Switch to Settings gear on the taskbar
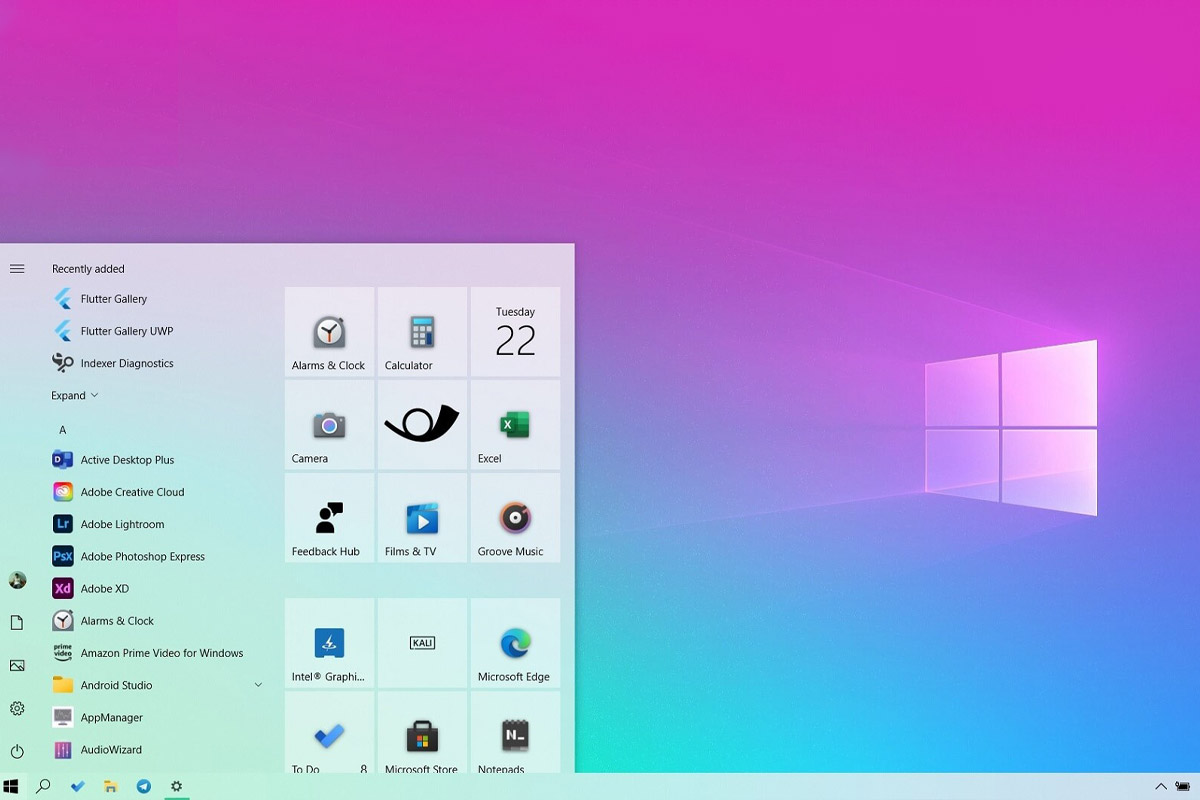Image resolution: width=1200 pixels, height=800 pixels. click(x=177, y=786)
